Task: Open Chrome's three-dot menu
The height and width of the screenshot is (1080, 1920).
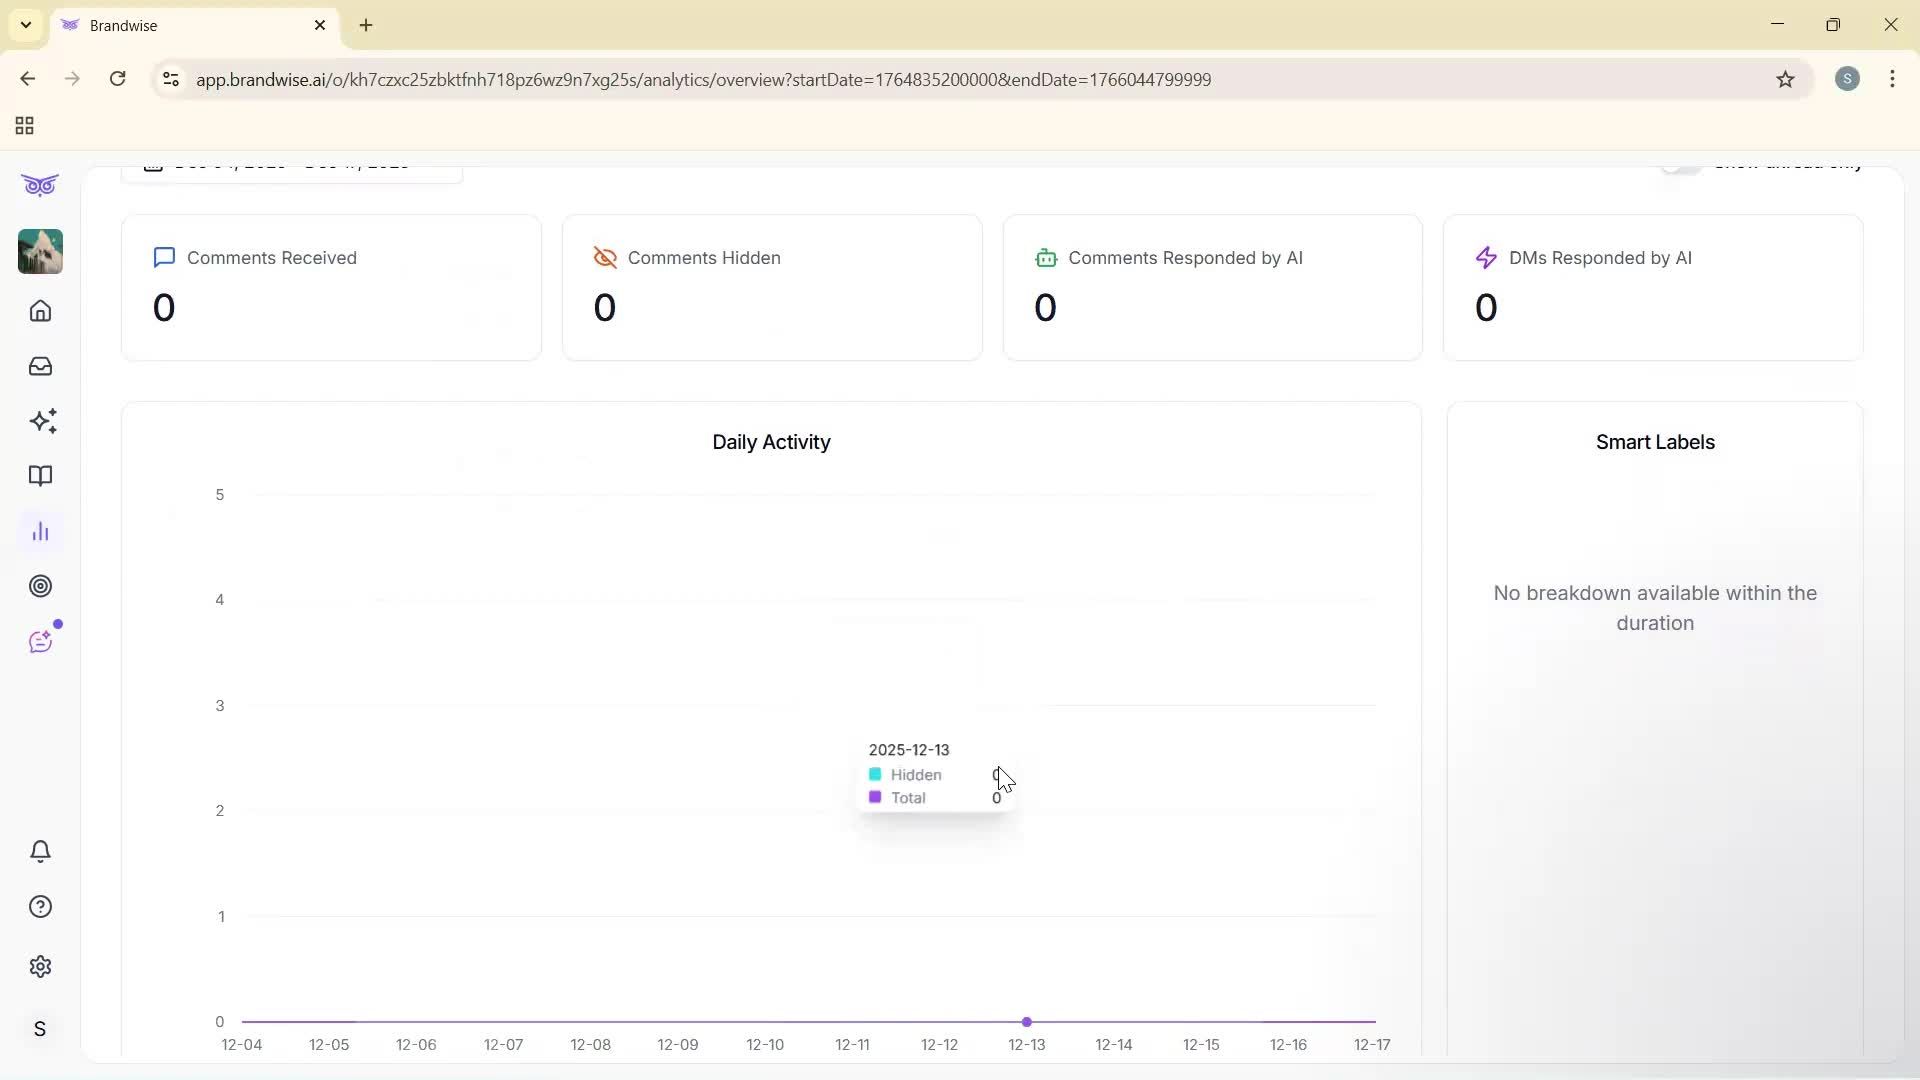Action: pyautogui.click(x=1893, y=79)
